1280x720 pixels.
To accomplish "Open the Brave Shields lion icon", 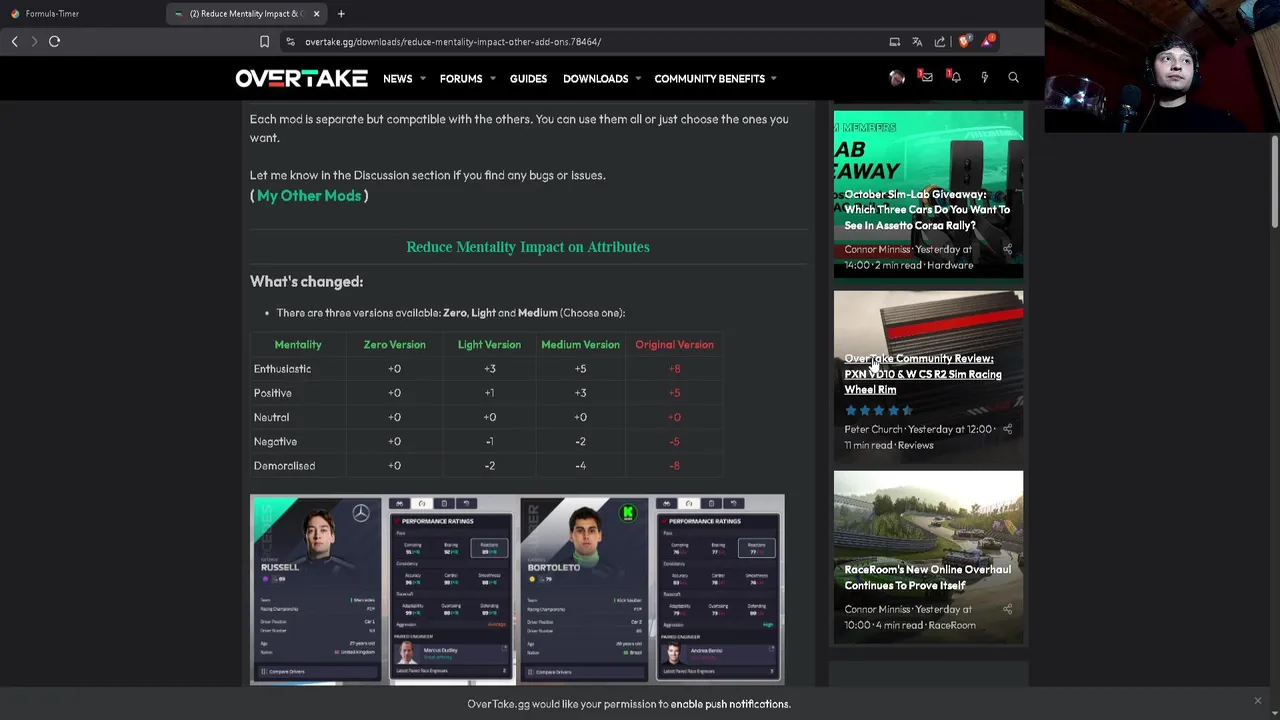I will [x=964, y=42].
